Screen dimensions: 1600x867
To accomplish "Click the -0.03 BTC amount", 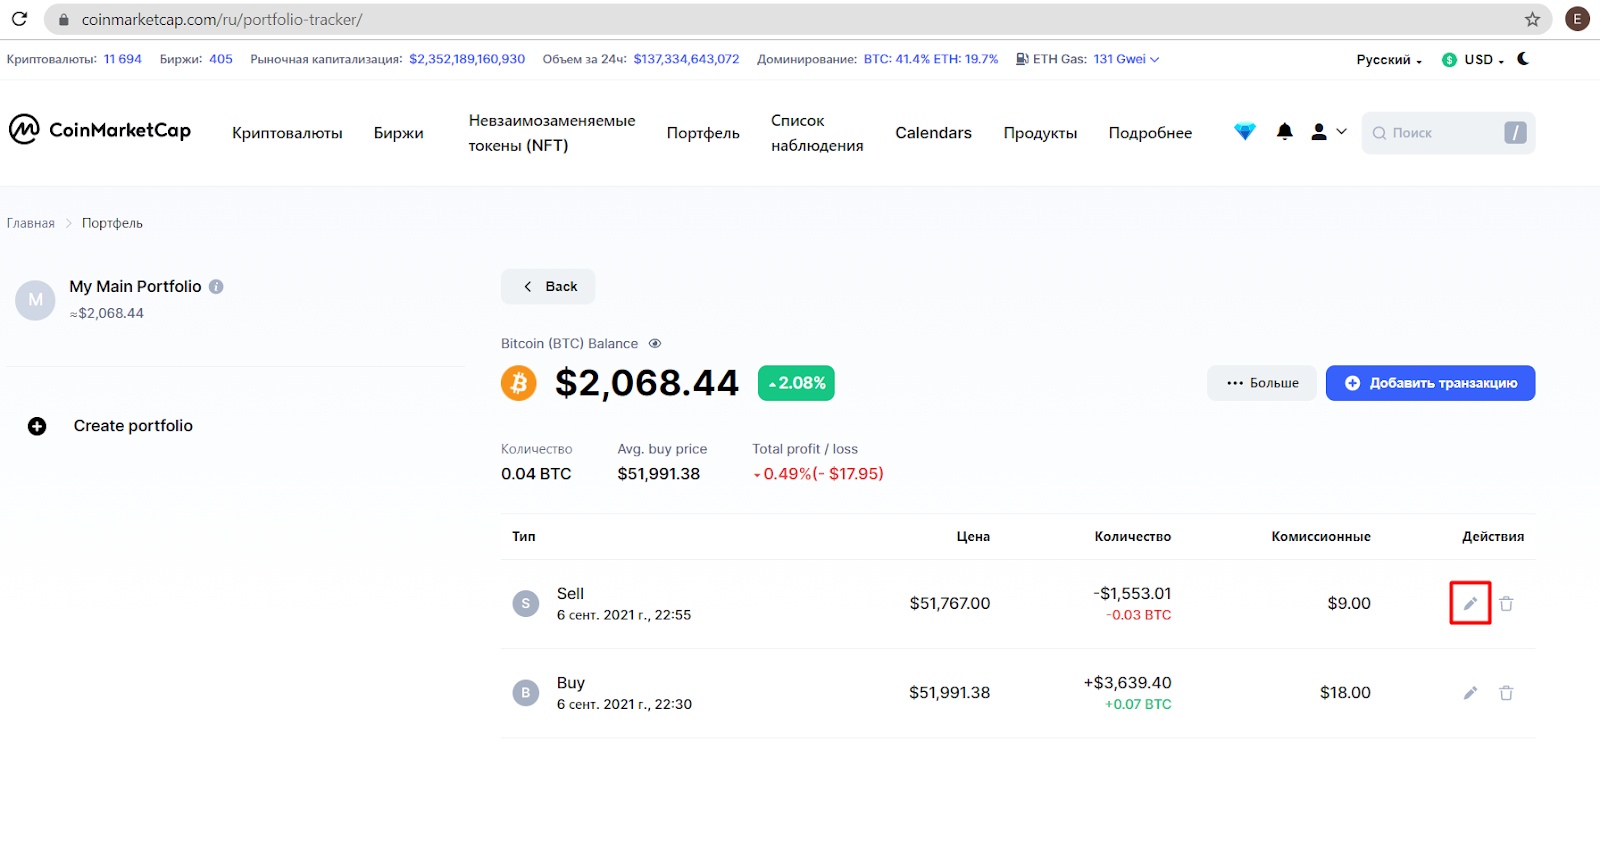I will pos(1139,615).
